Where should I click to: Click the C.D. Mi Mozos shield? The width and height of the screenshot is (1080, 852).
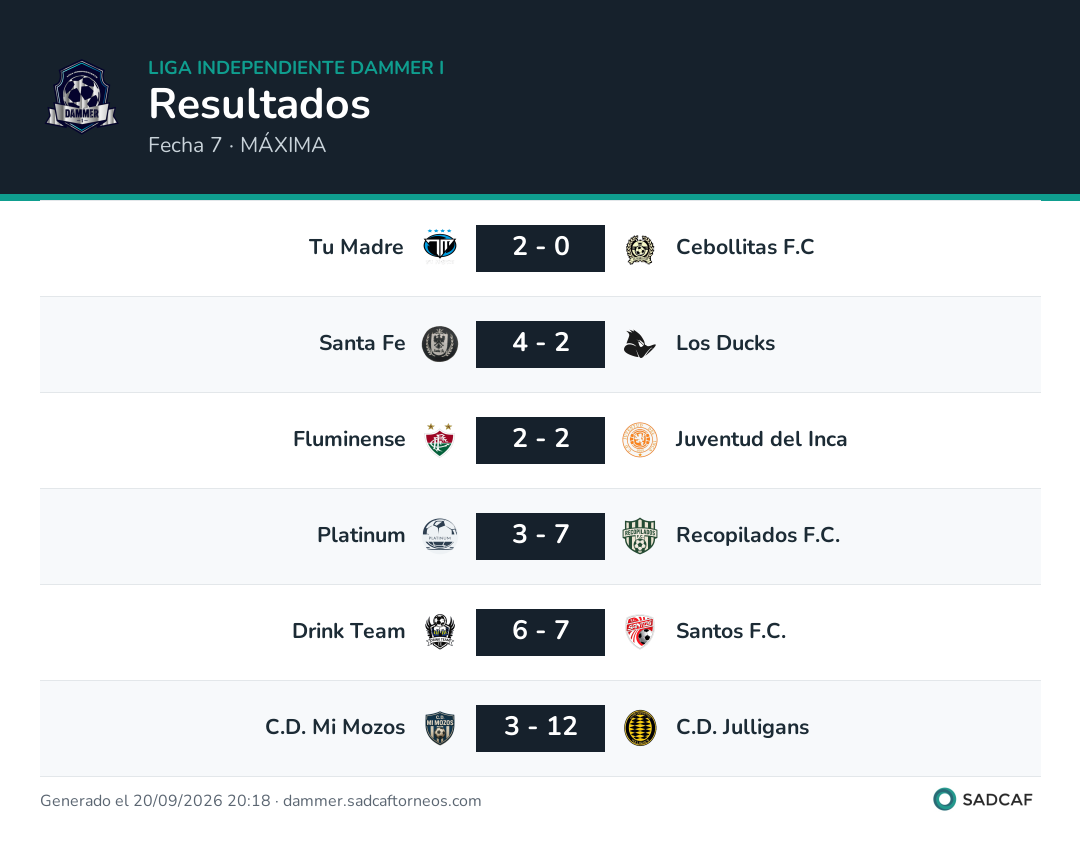(x=439, y=728)
